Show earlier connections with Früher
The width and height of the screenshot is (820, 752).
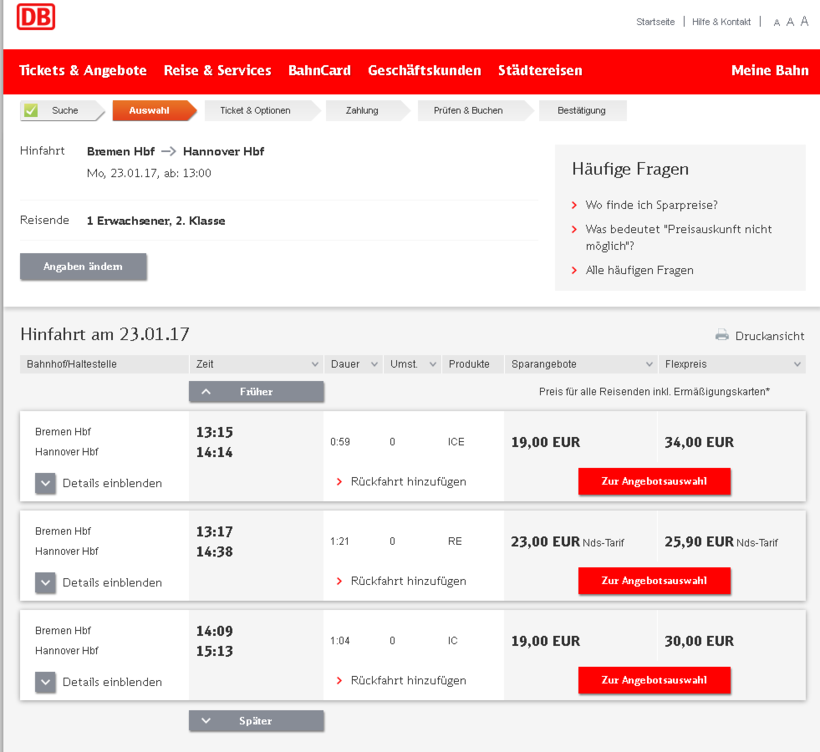pyautogui.click(x=256, y=392)
